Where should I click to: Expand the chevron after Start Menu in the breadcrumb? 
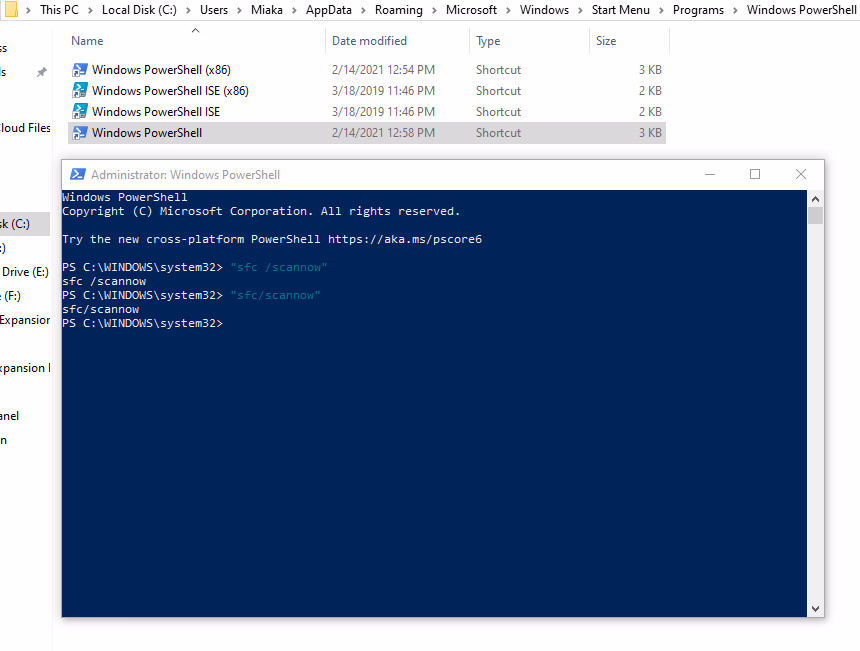[661, 10]
